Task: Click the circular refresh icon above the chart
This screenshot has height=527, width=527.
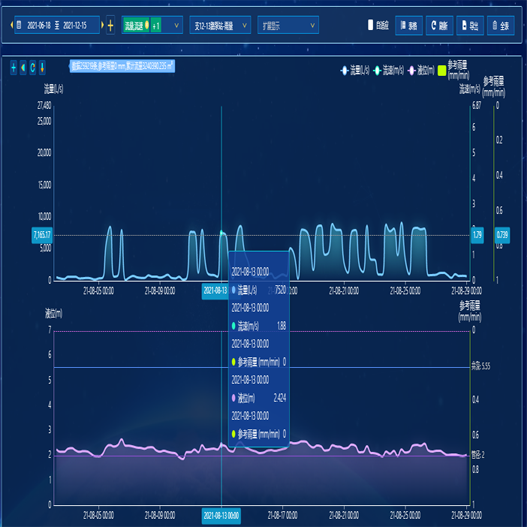Action: pyautogui.click(x=33, y=68)
